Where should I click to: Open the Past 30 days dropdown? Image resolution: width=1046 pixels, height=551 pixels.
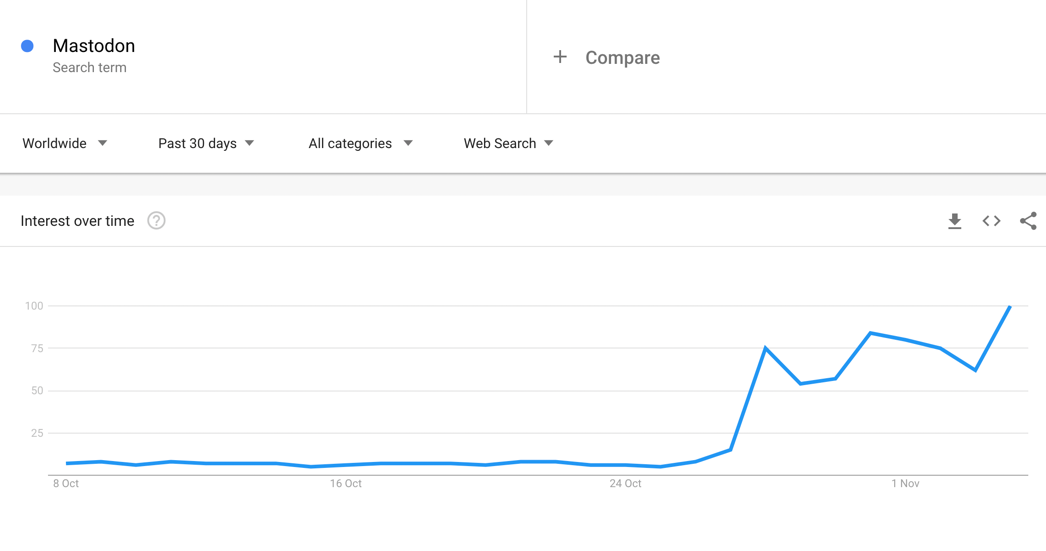(206, 143)
